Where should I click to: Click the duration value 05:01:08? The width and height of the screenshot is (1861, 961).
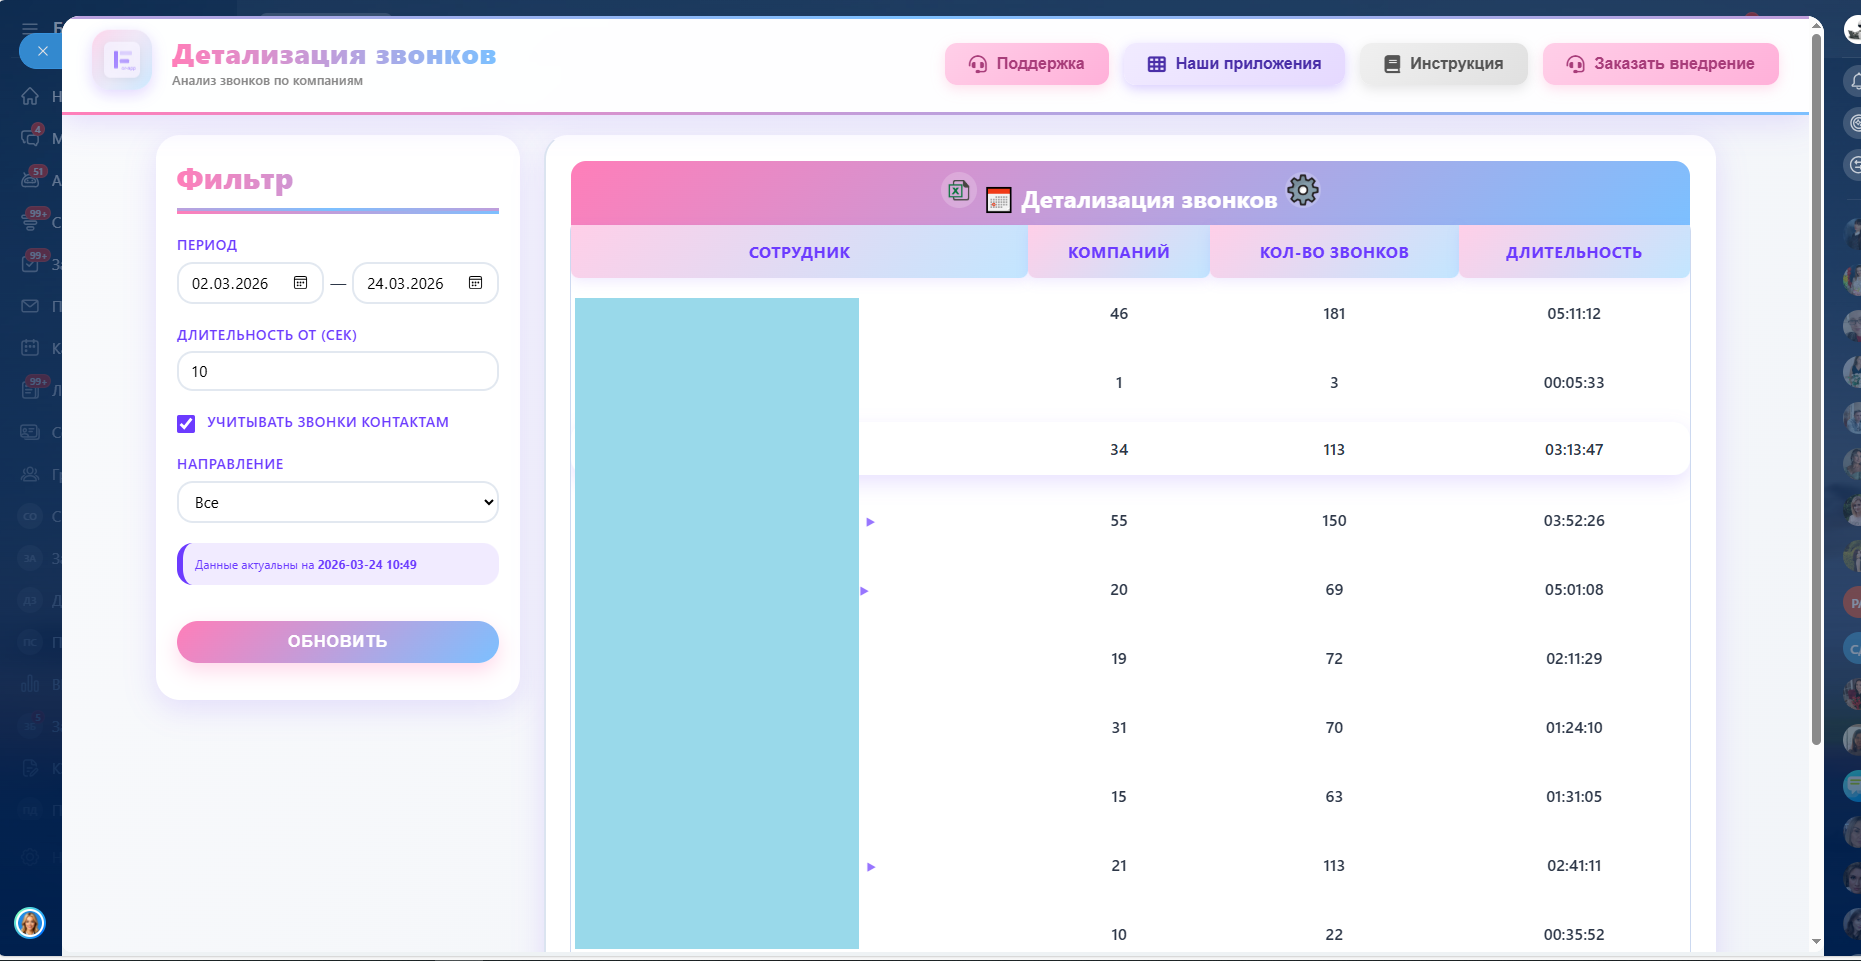point(1574,590)
